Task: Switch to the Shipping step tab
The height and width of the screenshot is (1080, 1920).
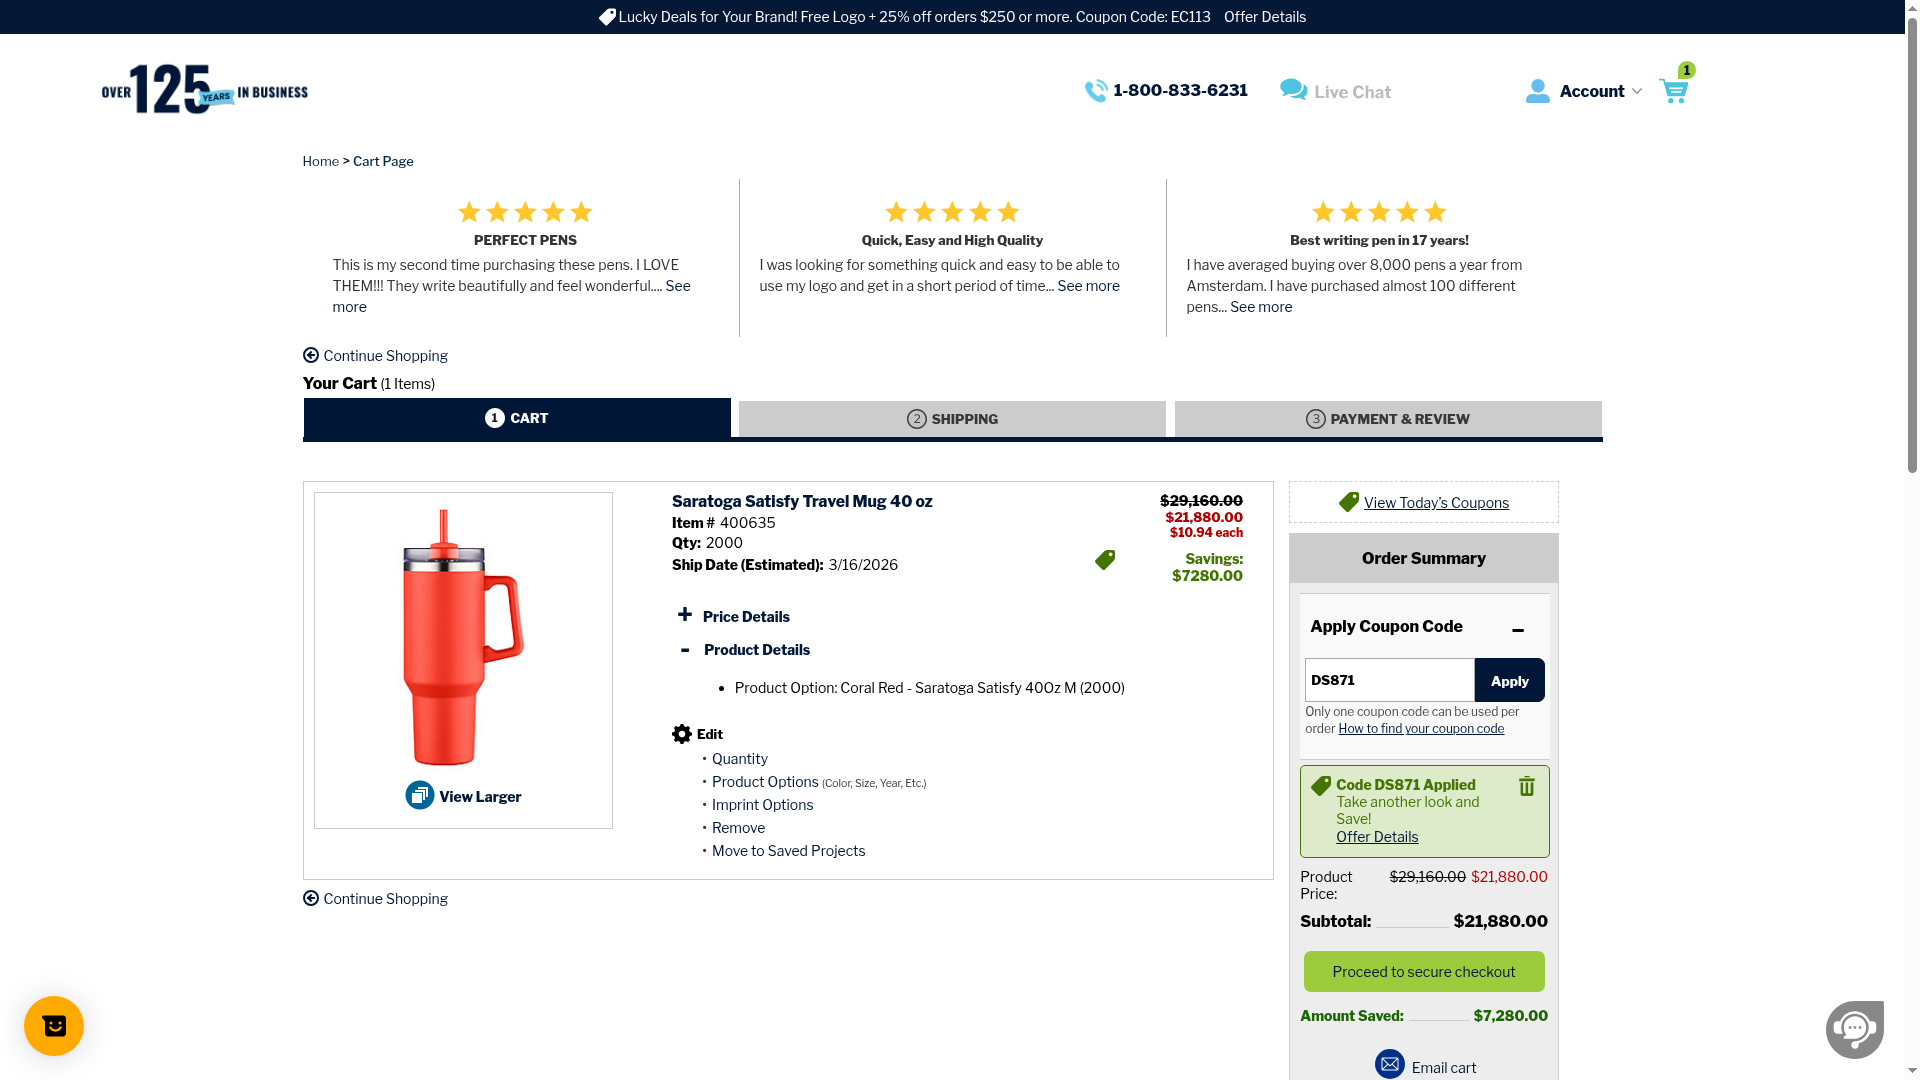Action: click(952, 419)
